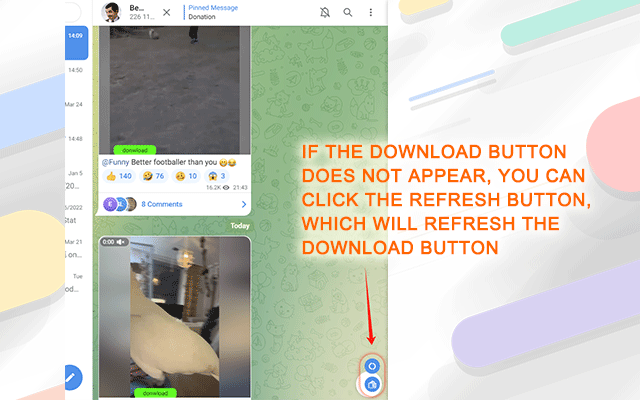Select the laughing emoji 76 reaction
This screenshot has height=400, width=640.
pos(153,176)
